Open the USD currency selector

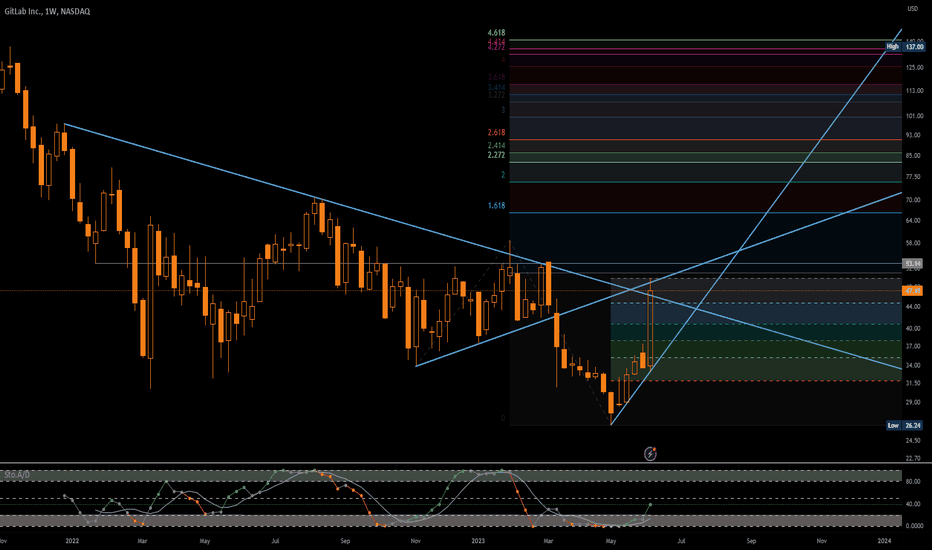912,9
